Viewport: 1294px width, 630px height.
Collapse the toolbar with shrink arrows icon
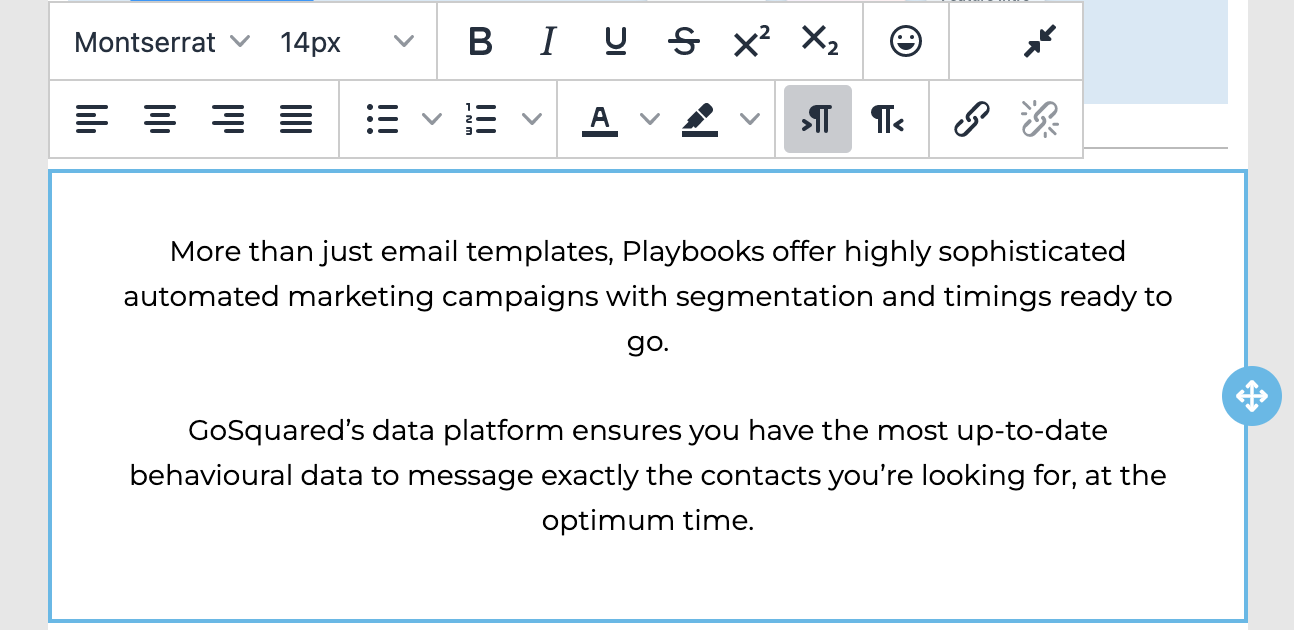click(x=1040, y=42)
